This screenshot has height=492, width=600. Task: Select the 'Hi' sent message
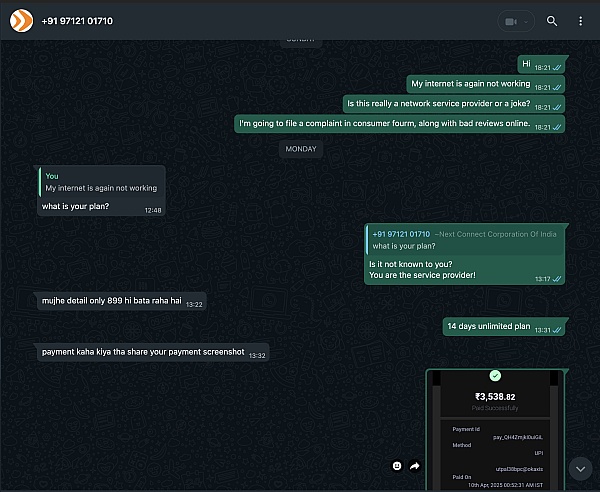pyautogui.click(x=541, y=64)
